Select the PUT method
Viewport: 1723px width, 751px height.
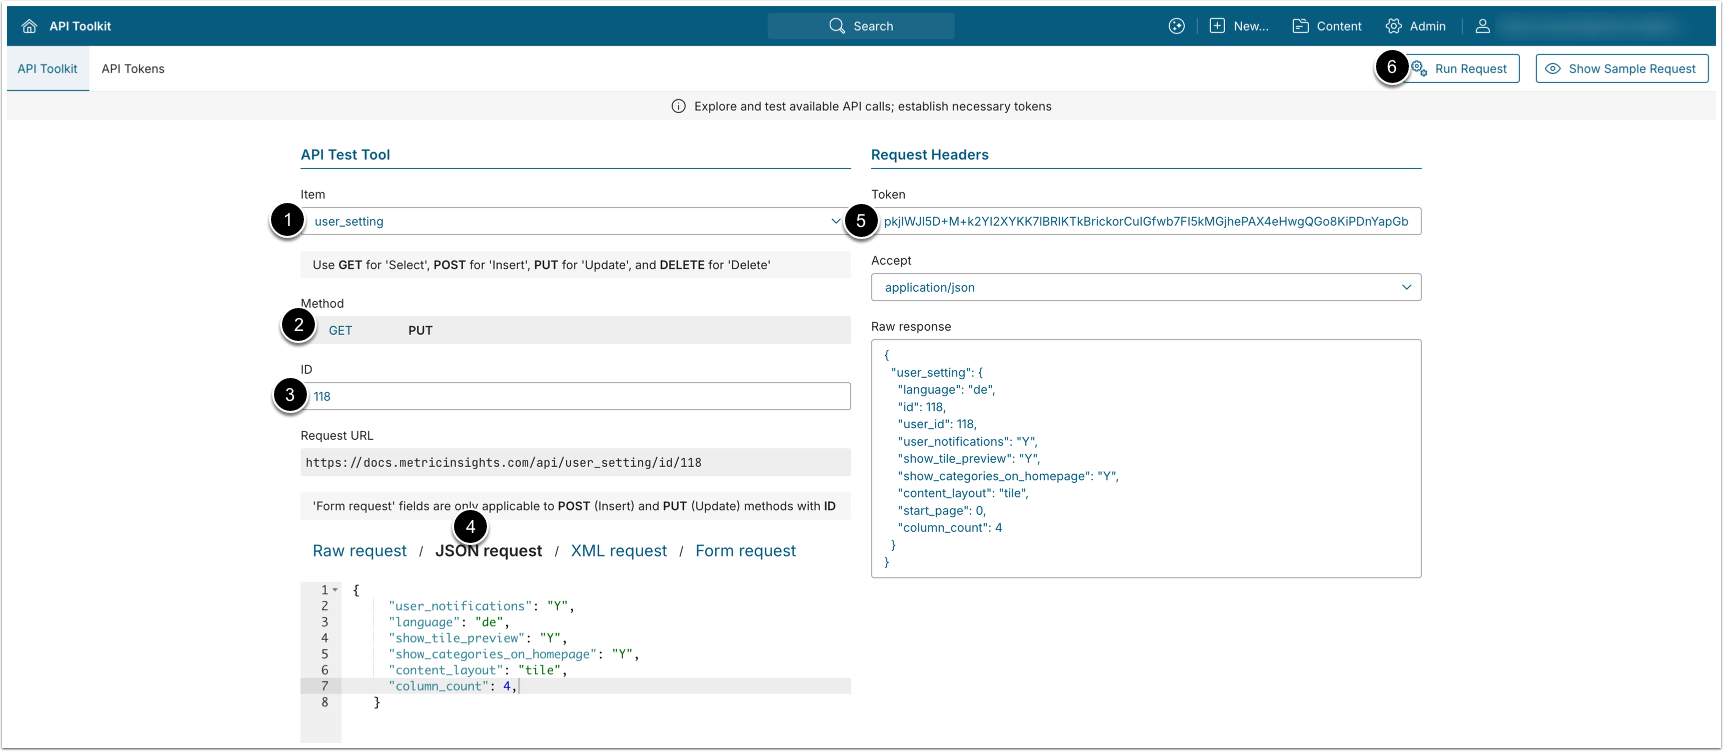pos(420,330)
